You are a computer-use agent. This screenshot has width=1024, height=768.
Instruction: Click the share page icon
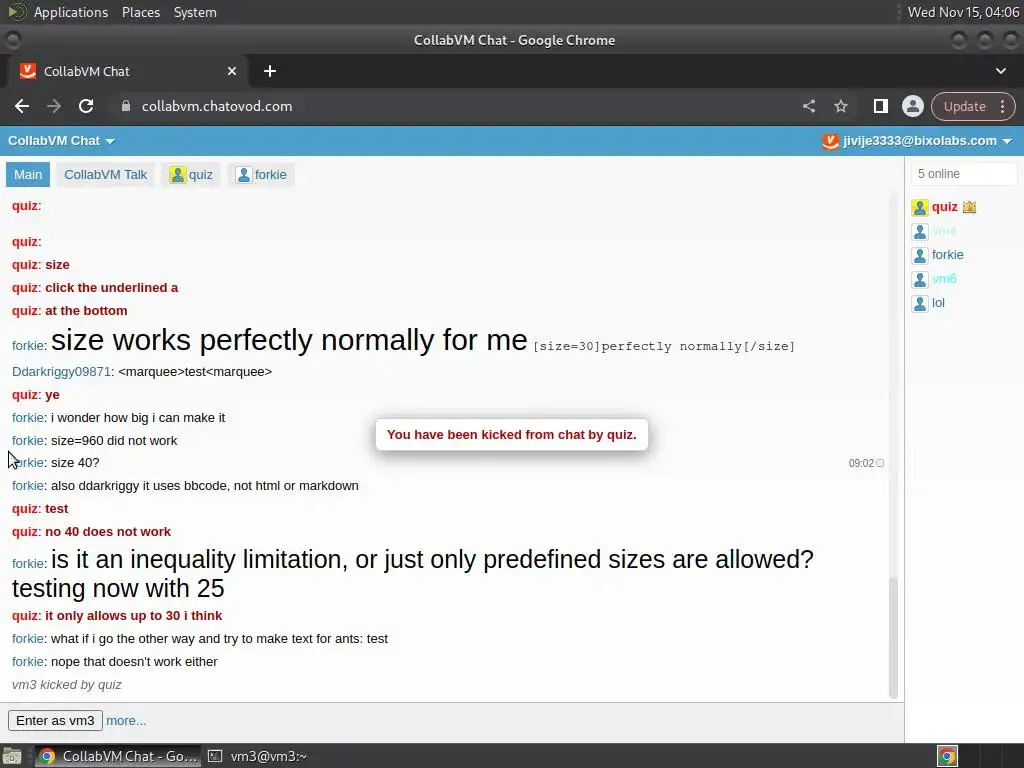809,106
